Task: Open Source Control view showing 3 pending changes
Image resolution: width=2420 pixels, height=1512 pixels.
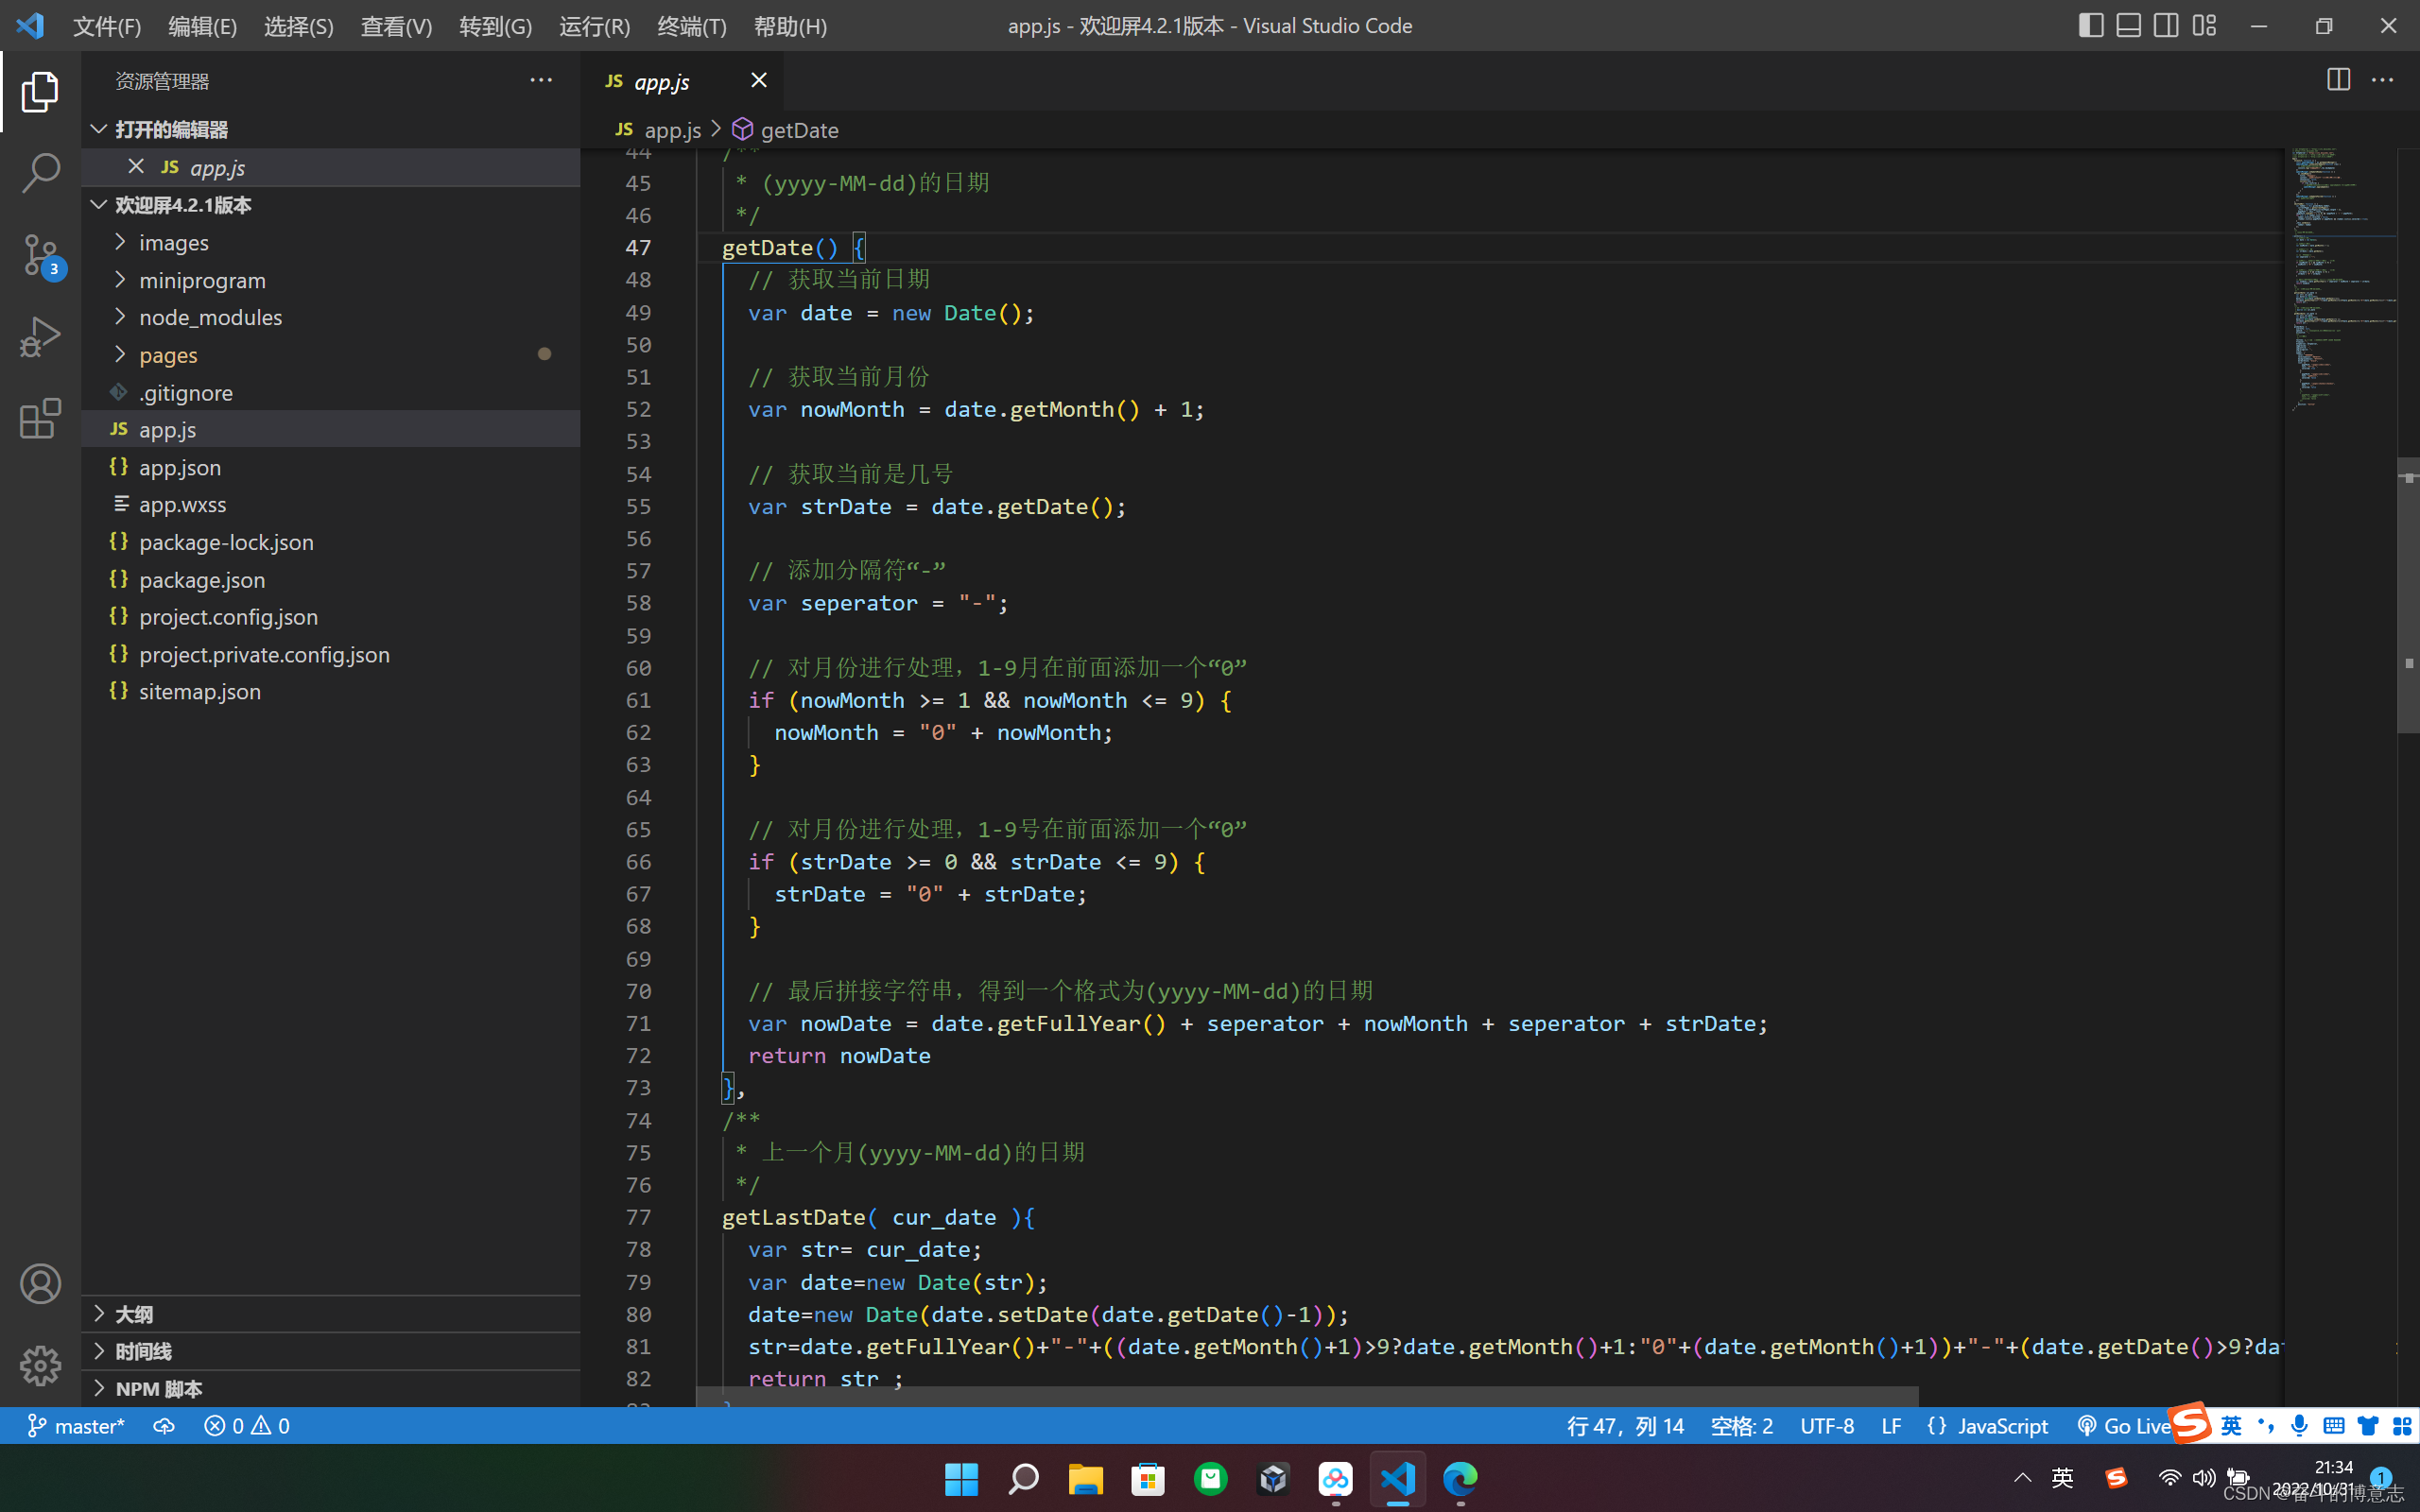Action: point(40,255)
